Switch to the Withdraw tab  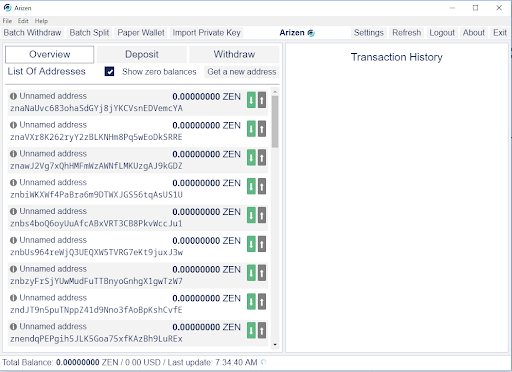(x=234, y=54)
